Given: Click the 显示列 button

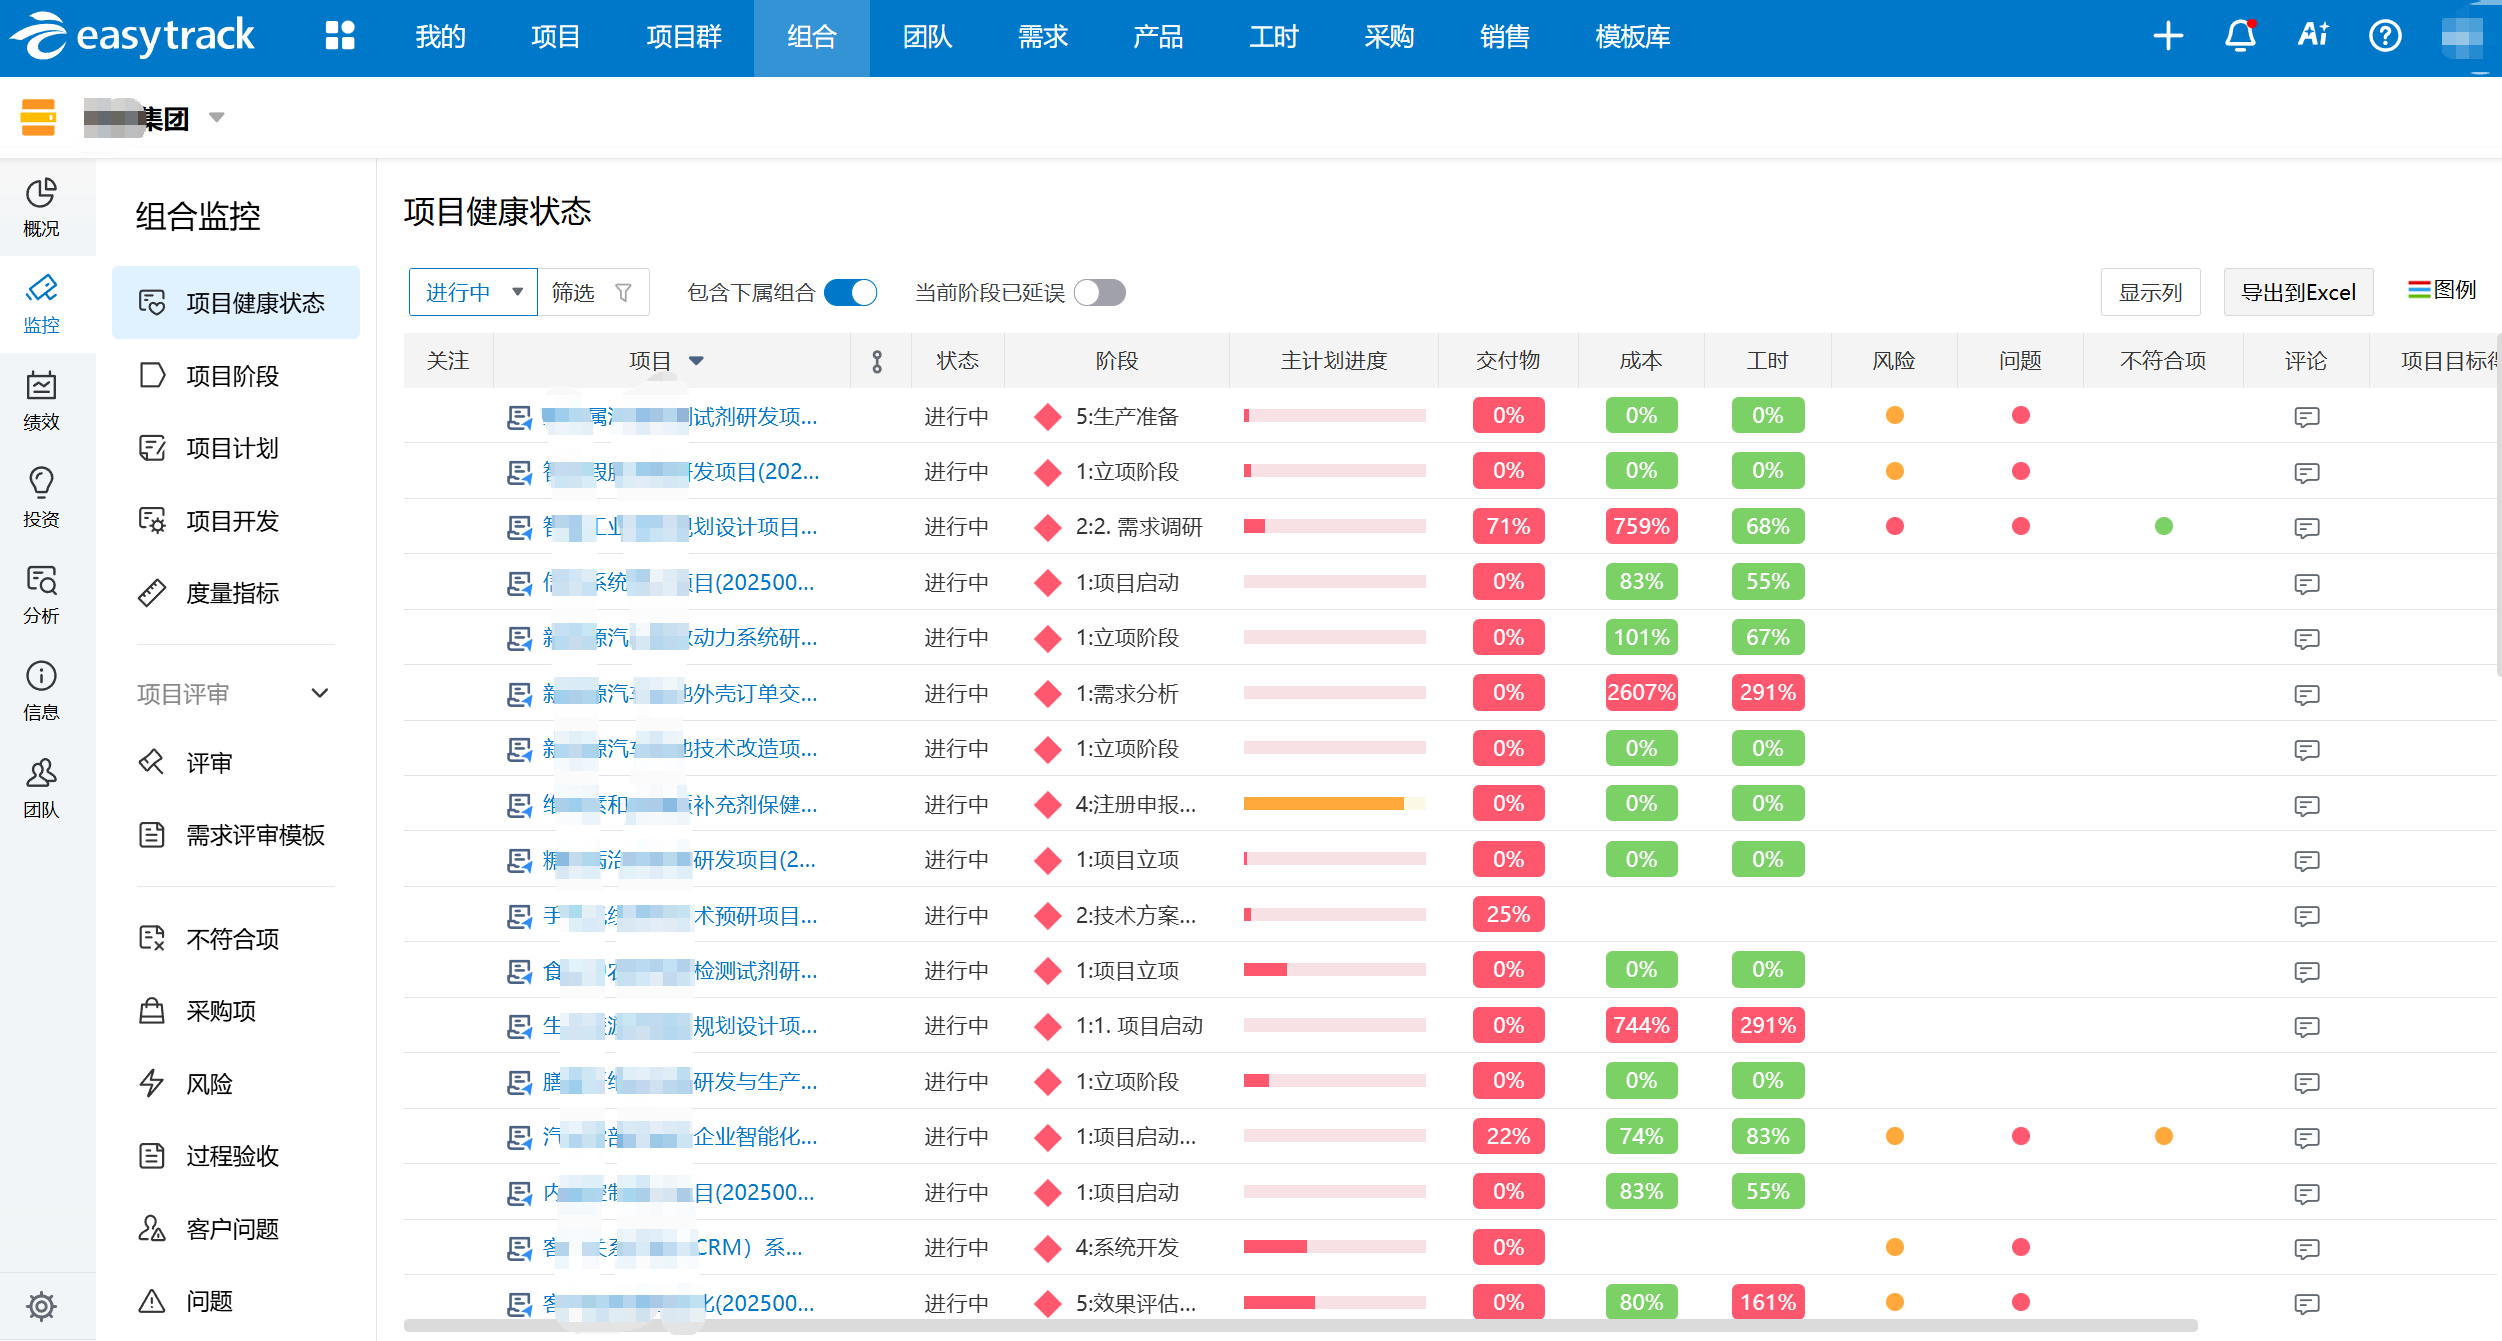Looking at the screenshot, I should pos(2150,293).
